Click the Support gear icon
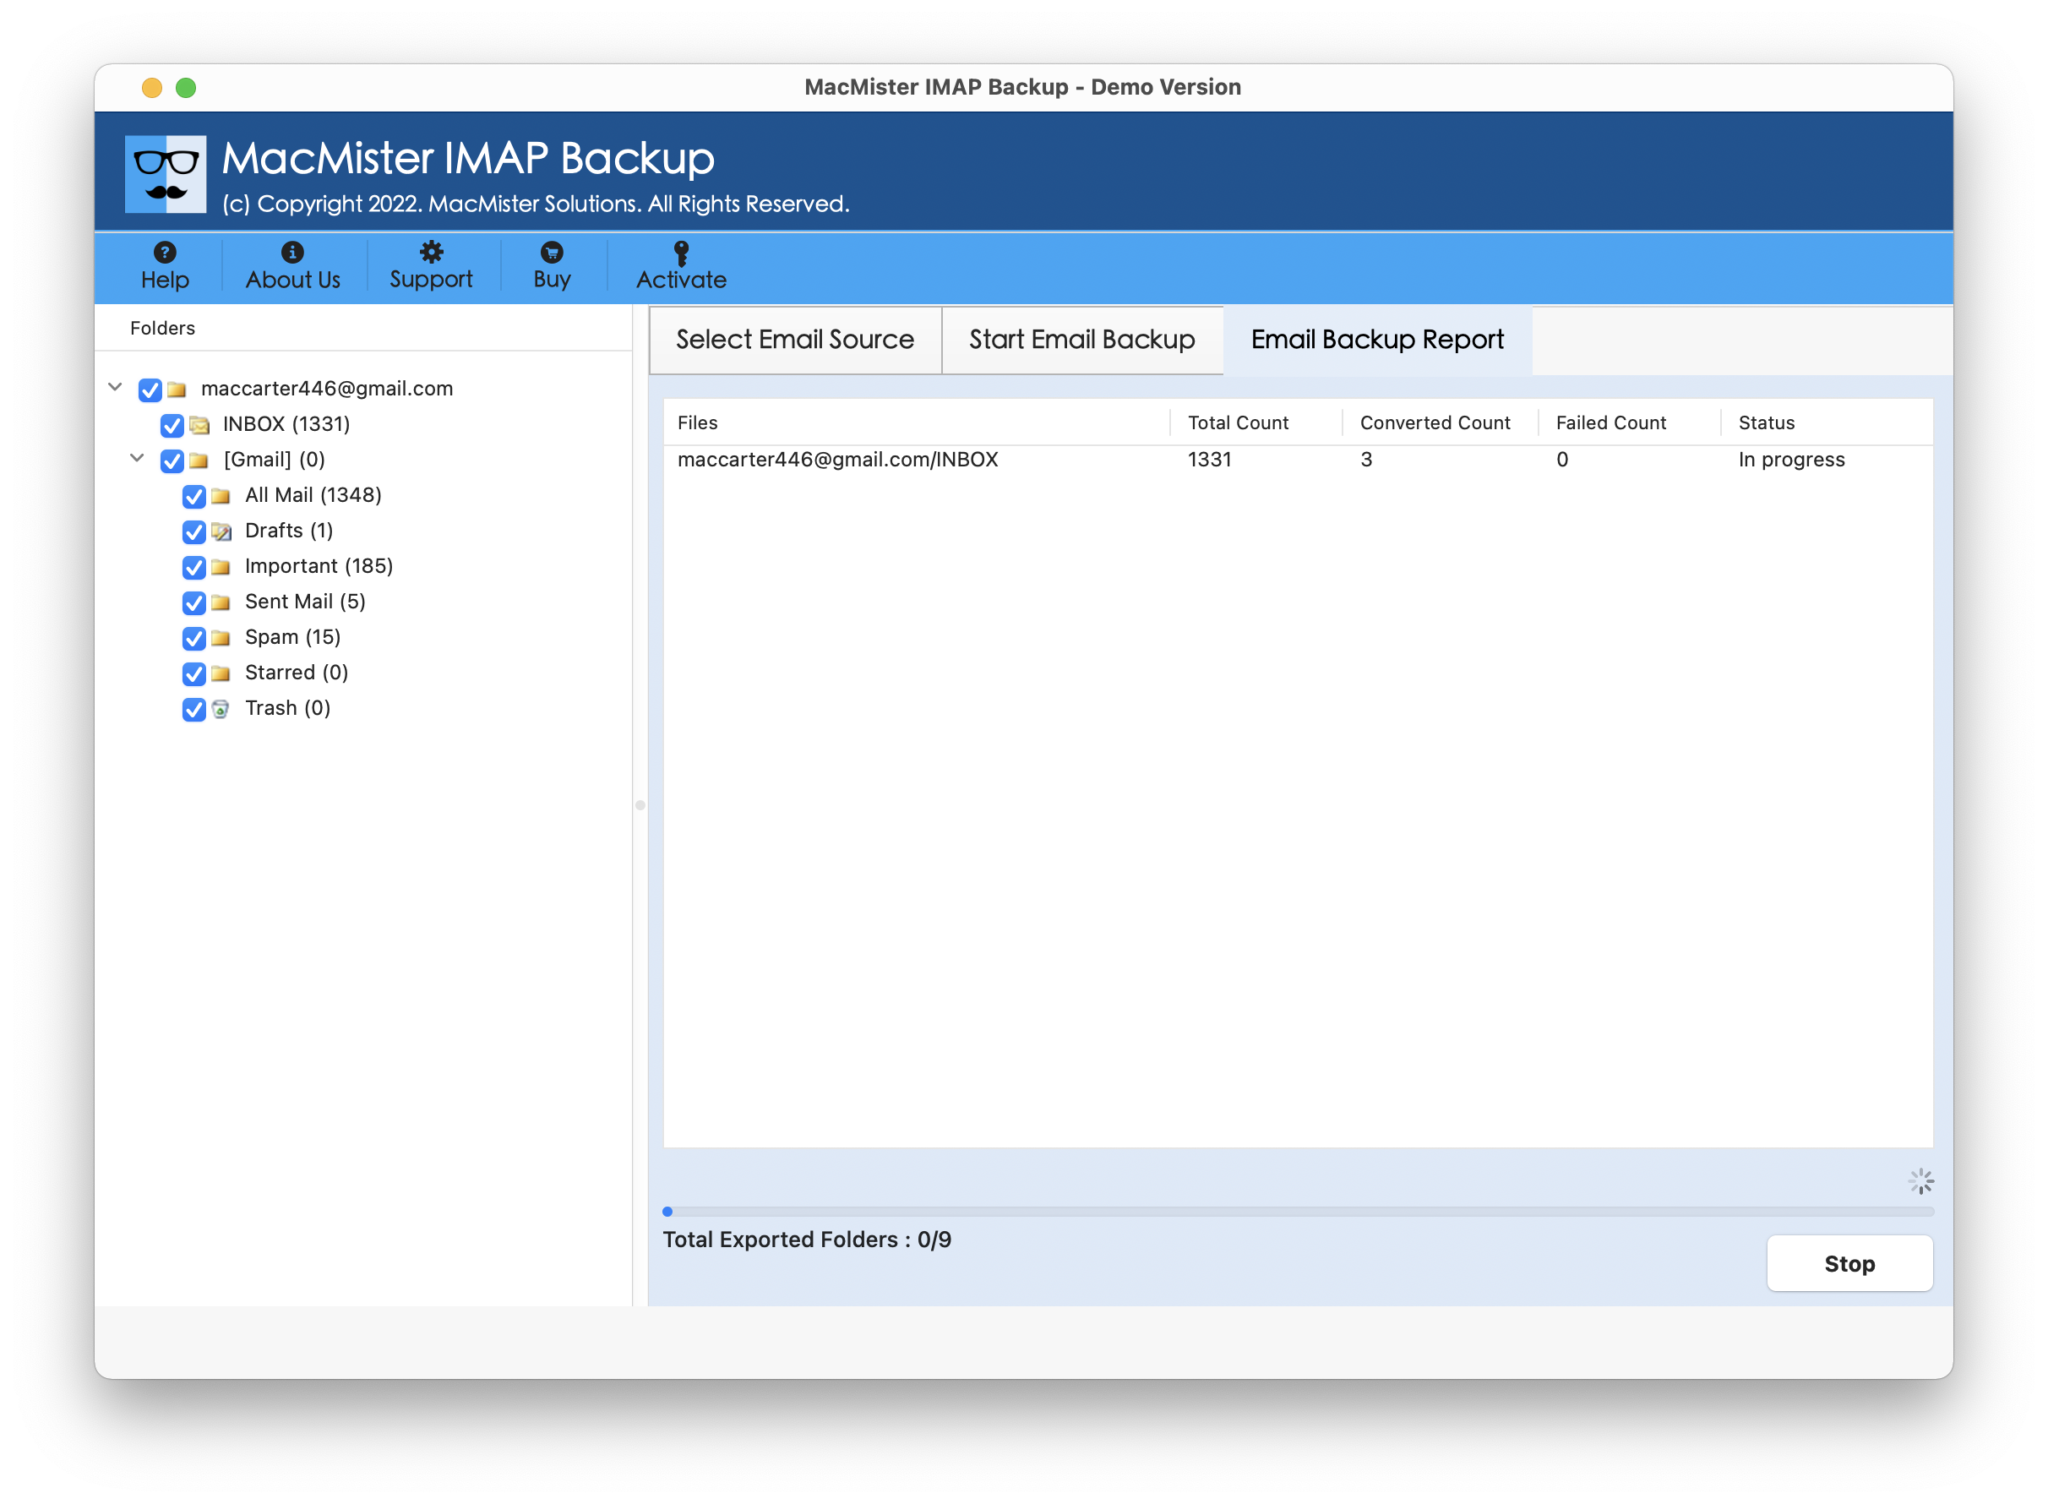 pyautogui.click(x=431, y=252)
